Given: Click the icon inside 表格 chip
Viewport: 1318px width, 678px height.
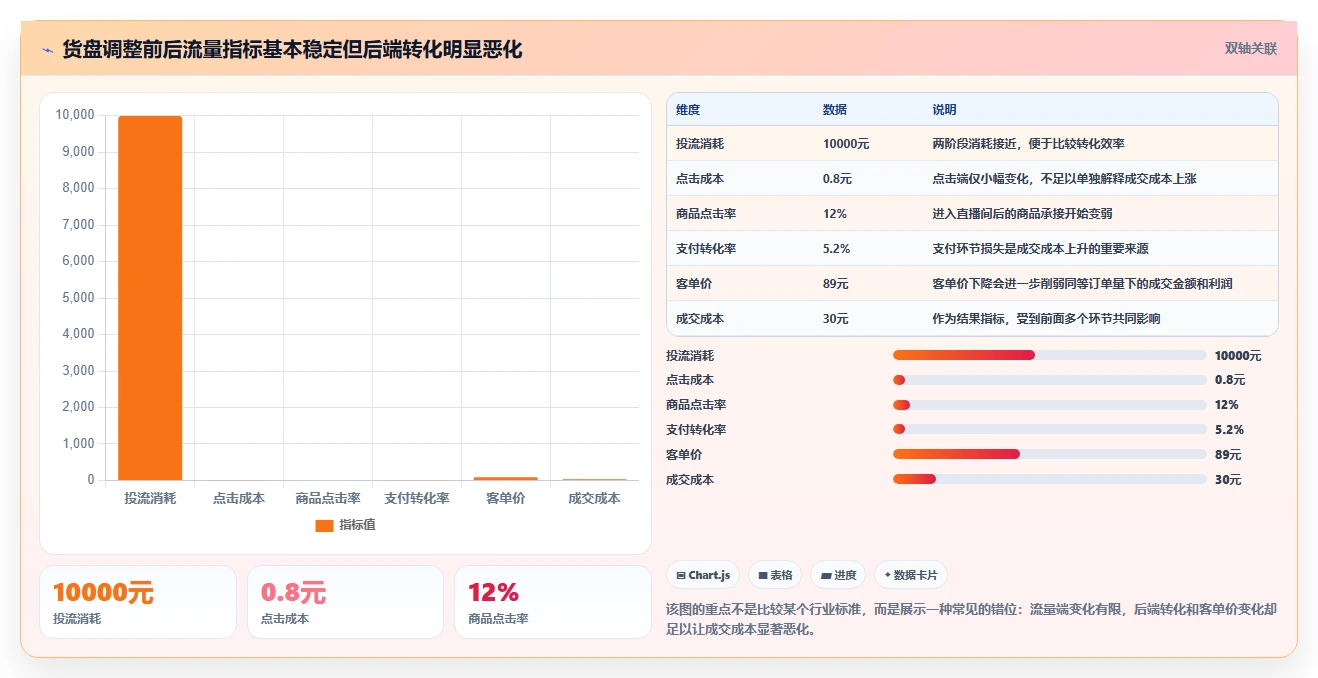Looking at the screenshot, I should (763, 576).
